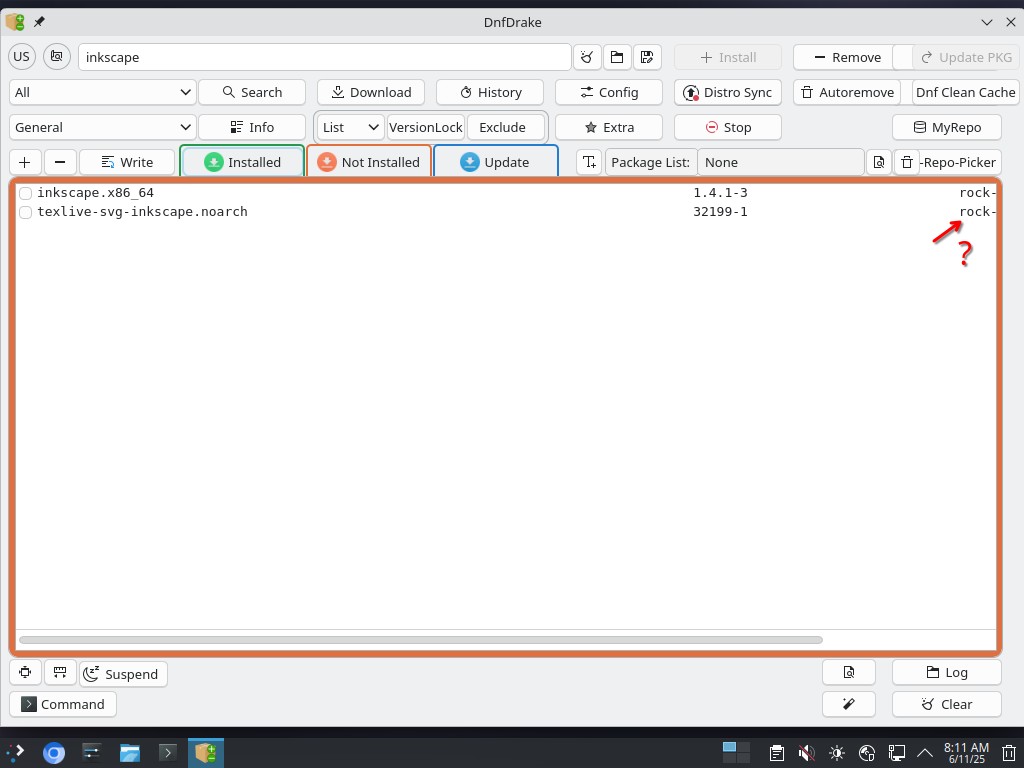Switch to the Installed tab
This screenshot has height=768, width=1024.
(242, 162)
